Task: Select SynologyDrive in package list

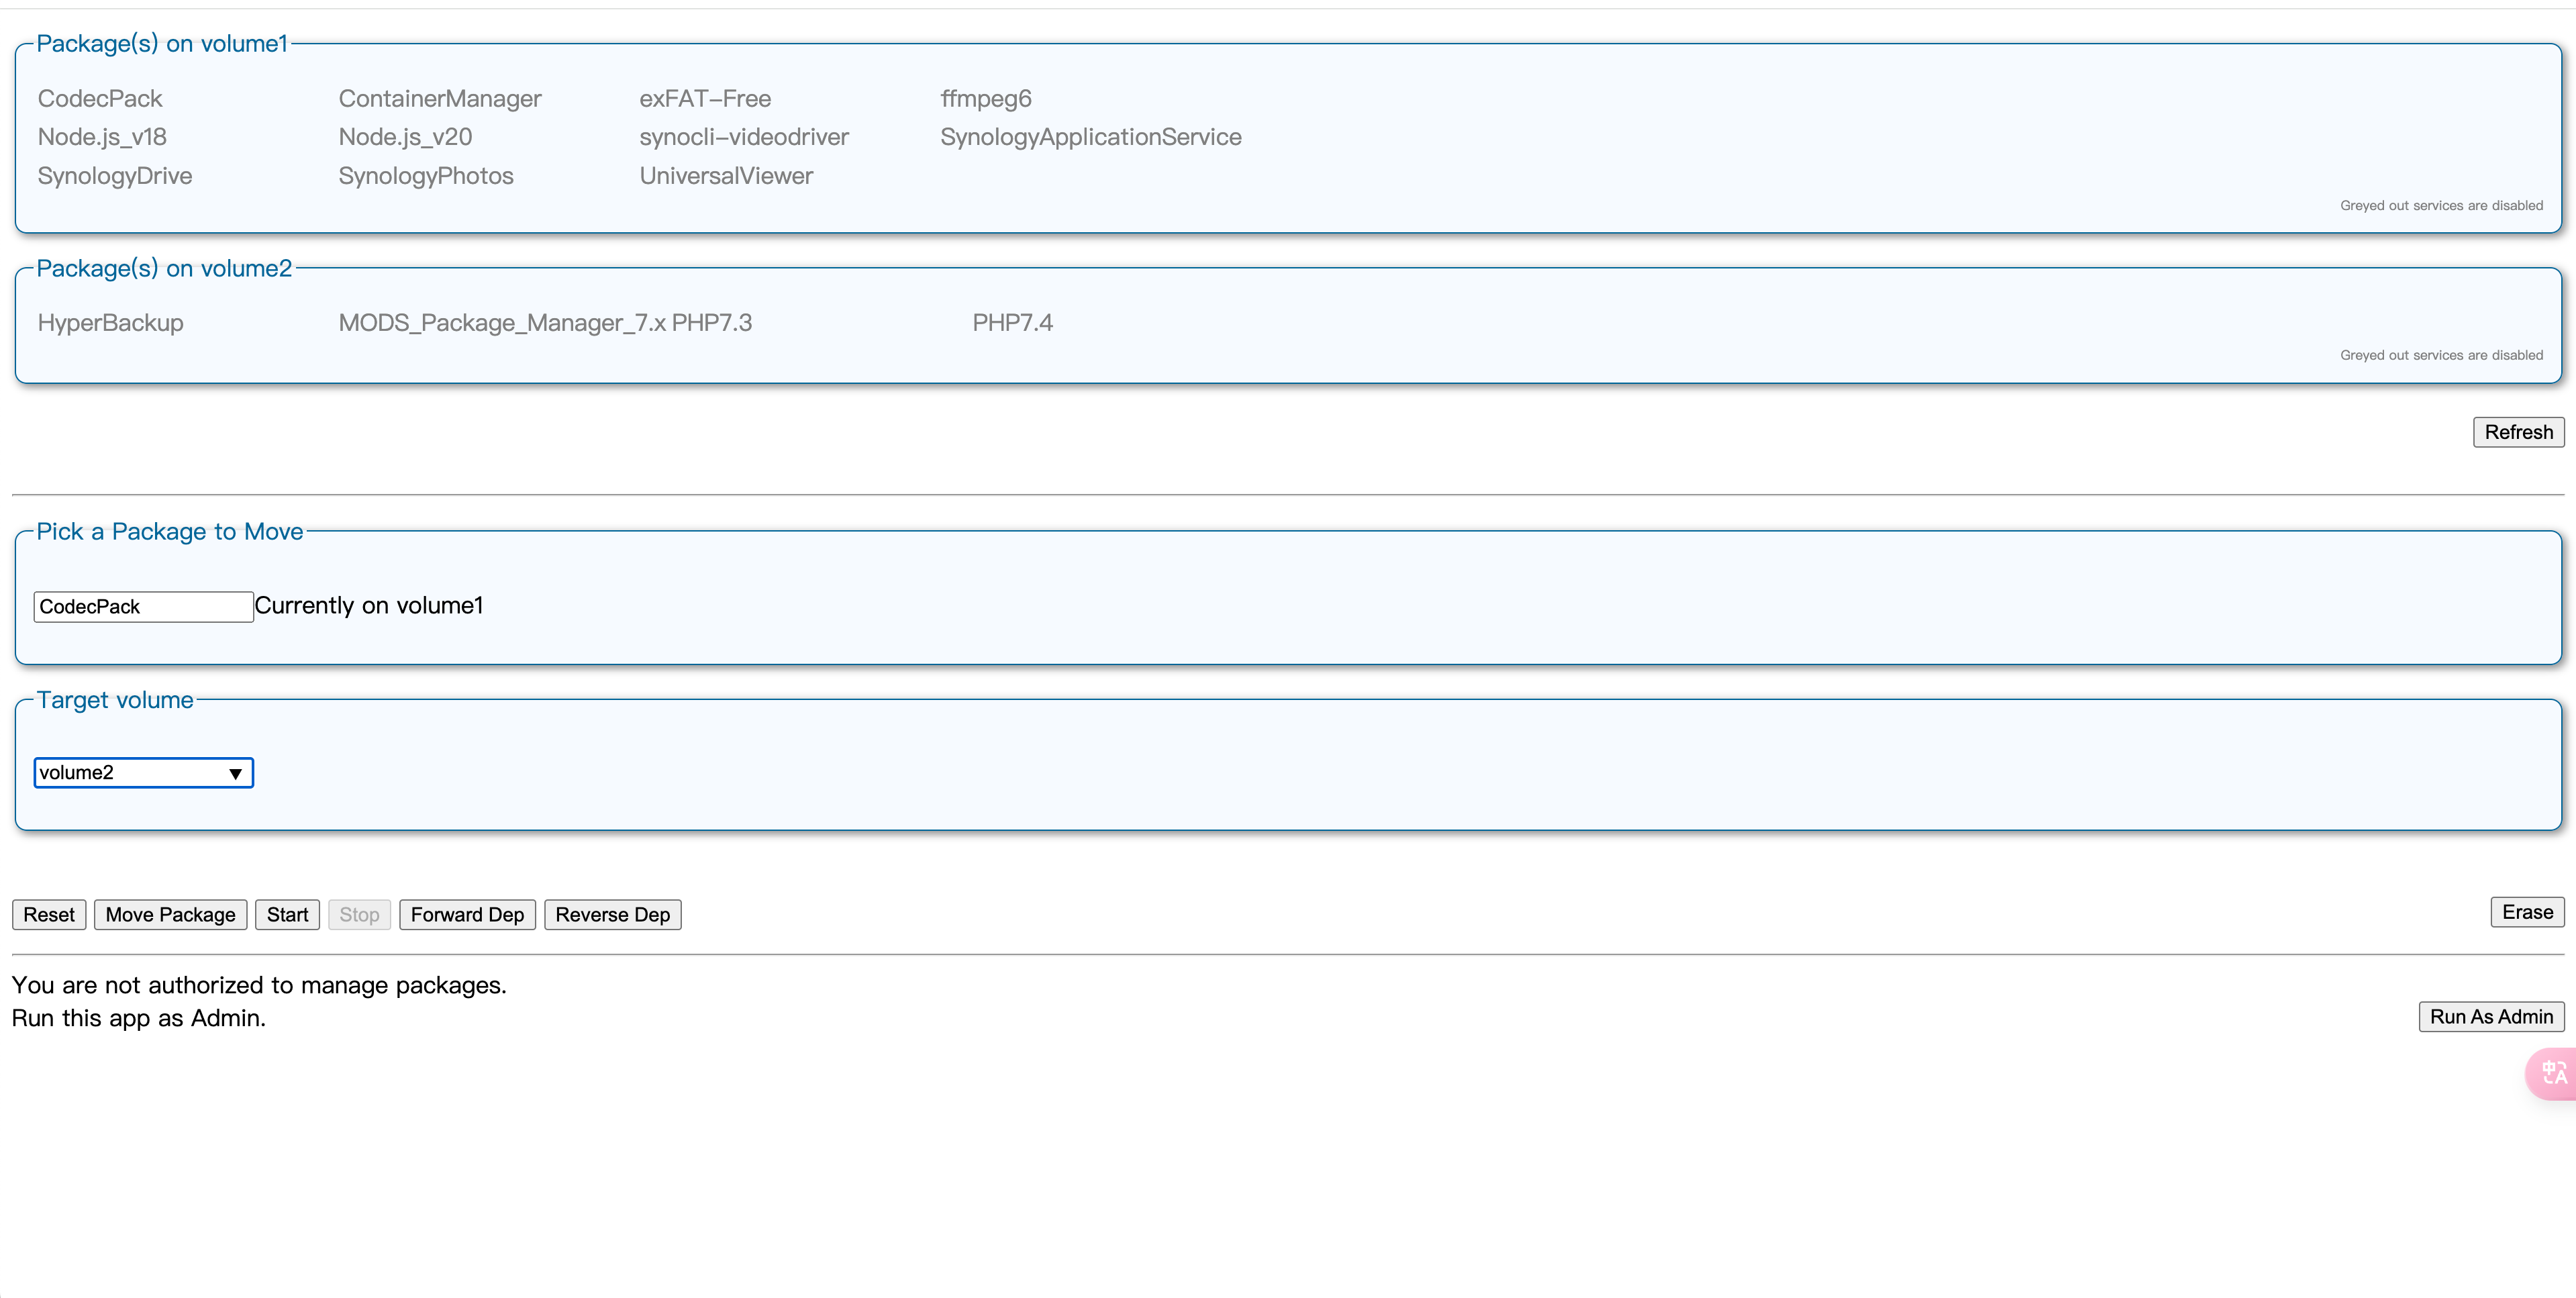Action: coord(115,176)
